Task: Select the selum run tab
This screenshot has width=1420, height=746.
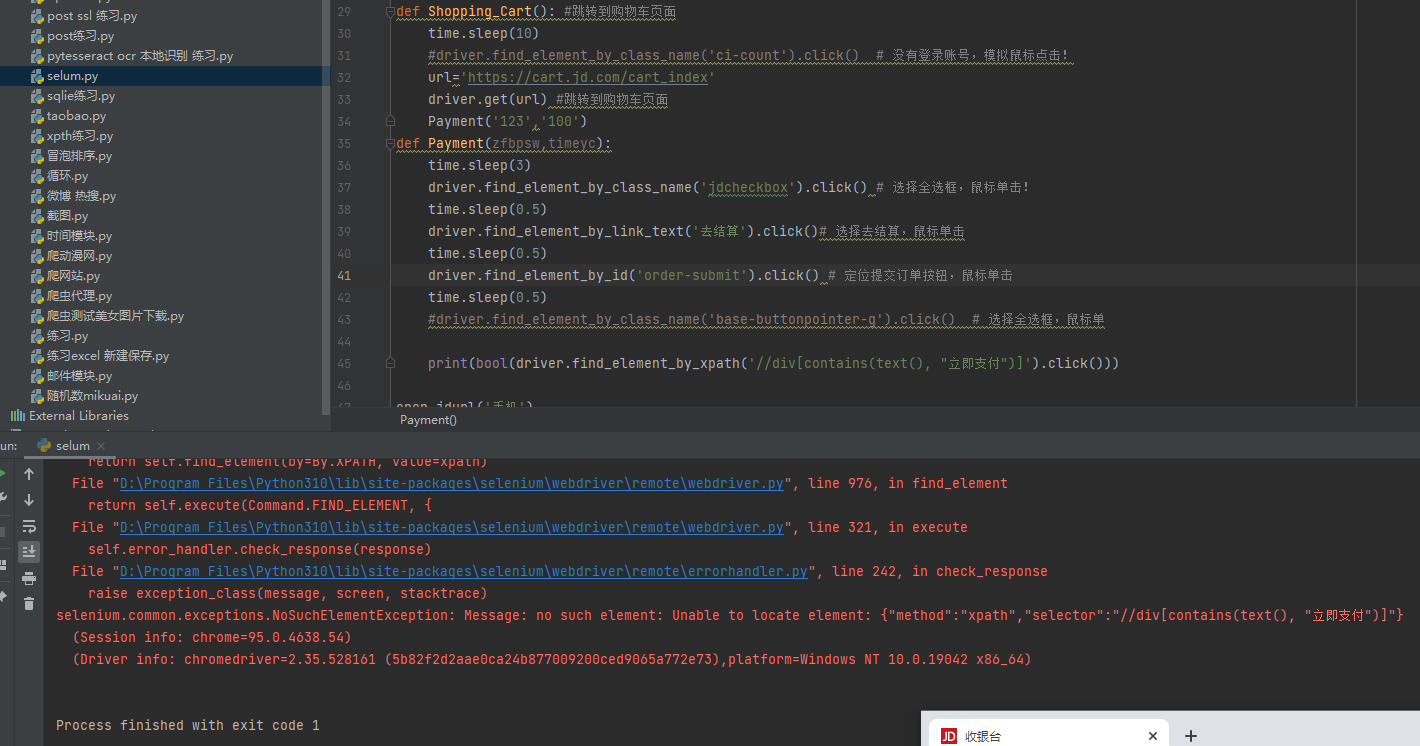Action: click(x=72, y=446)
